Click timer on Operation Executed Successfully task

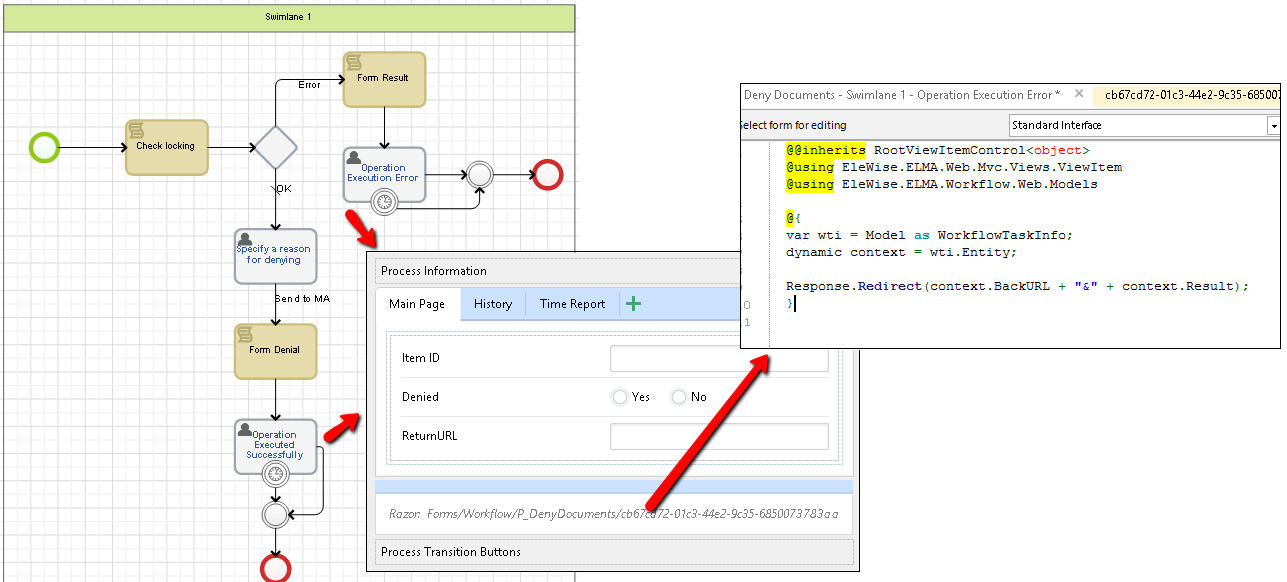click(275, 473)
